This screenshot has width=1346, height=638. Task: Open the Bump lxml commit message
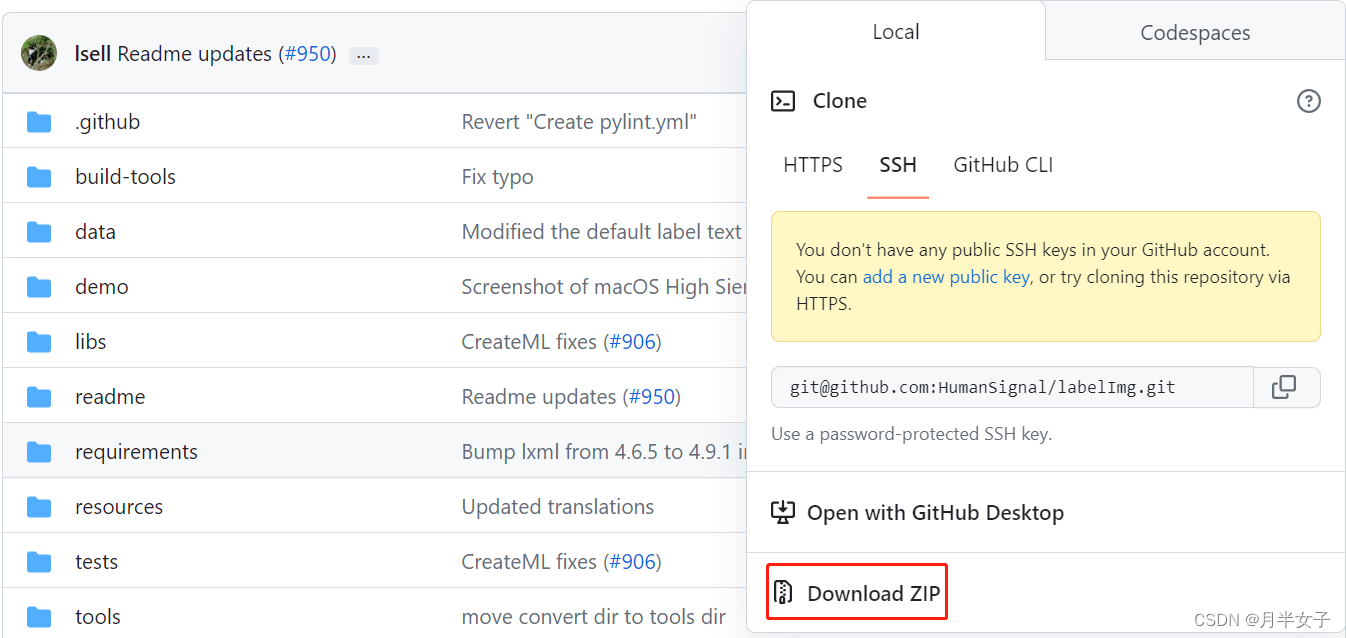click(x=604, y=452)
